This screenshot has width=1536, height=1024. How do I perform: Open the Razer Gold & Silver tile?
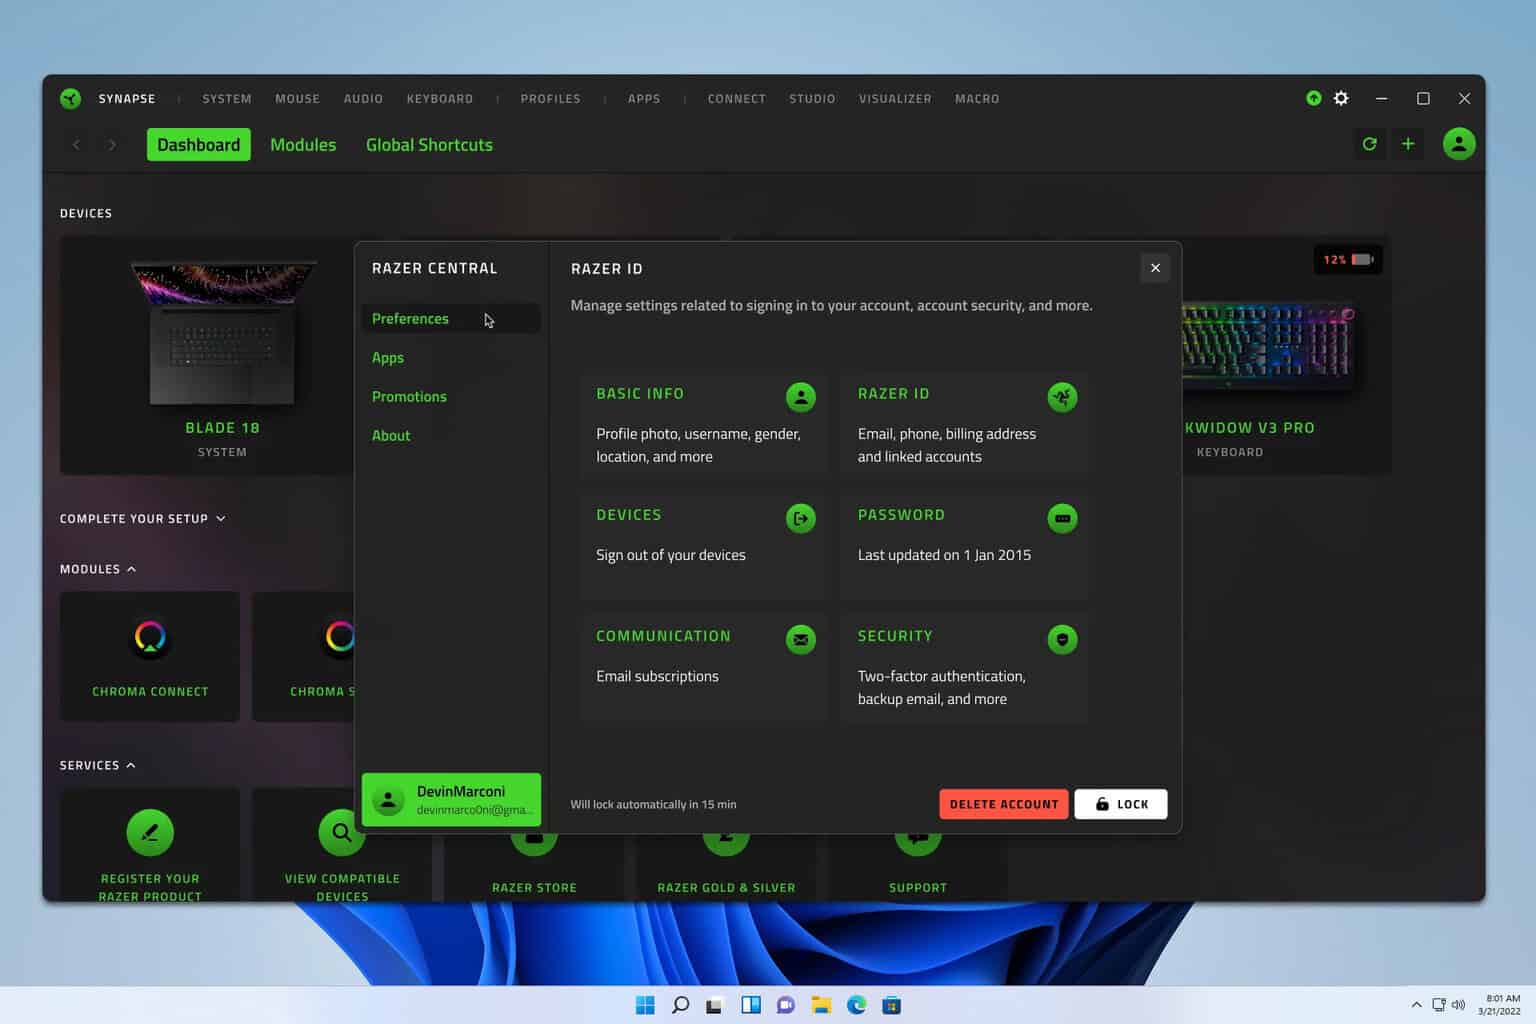[726, 866]
